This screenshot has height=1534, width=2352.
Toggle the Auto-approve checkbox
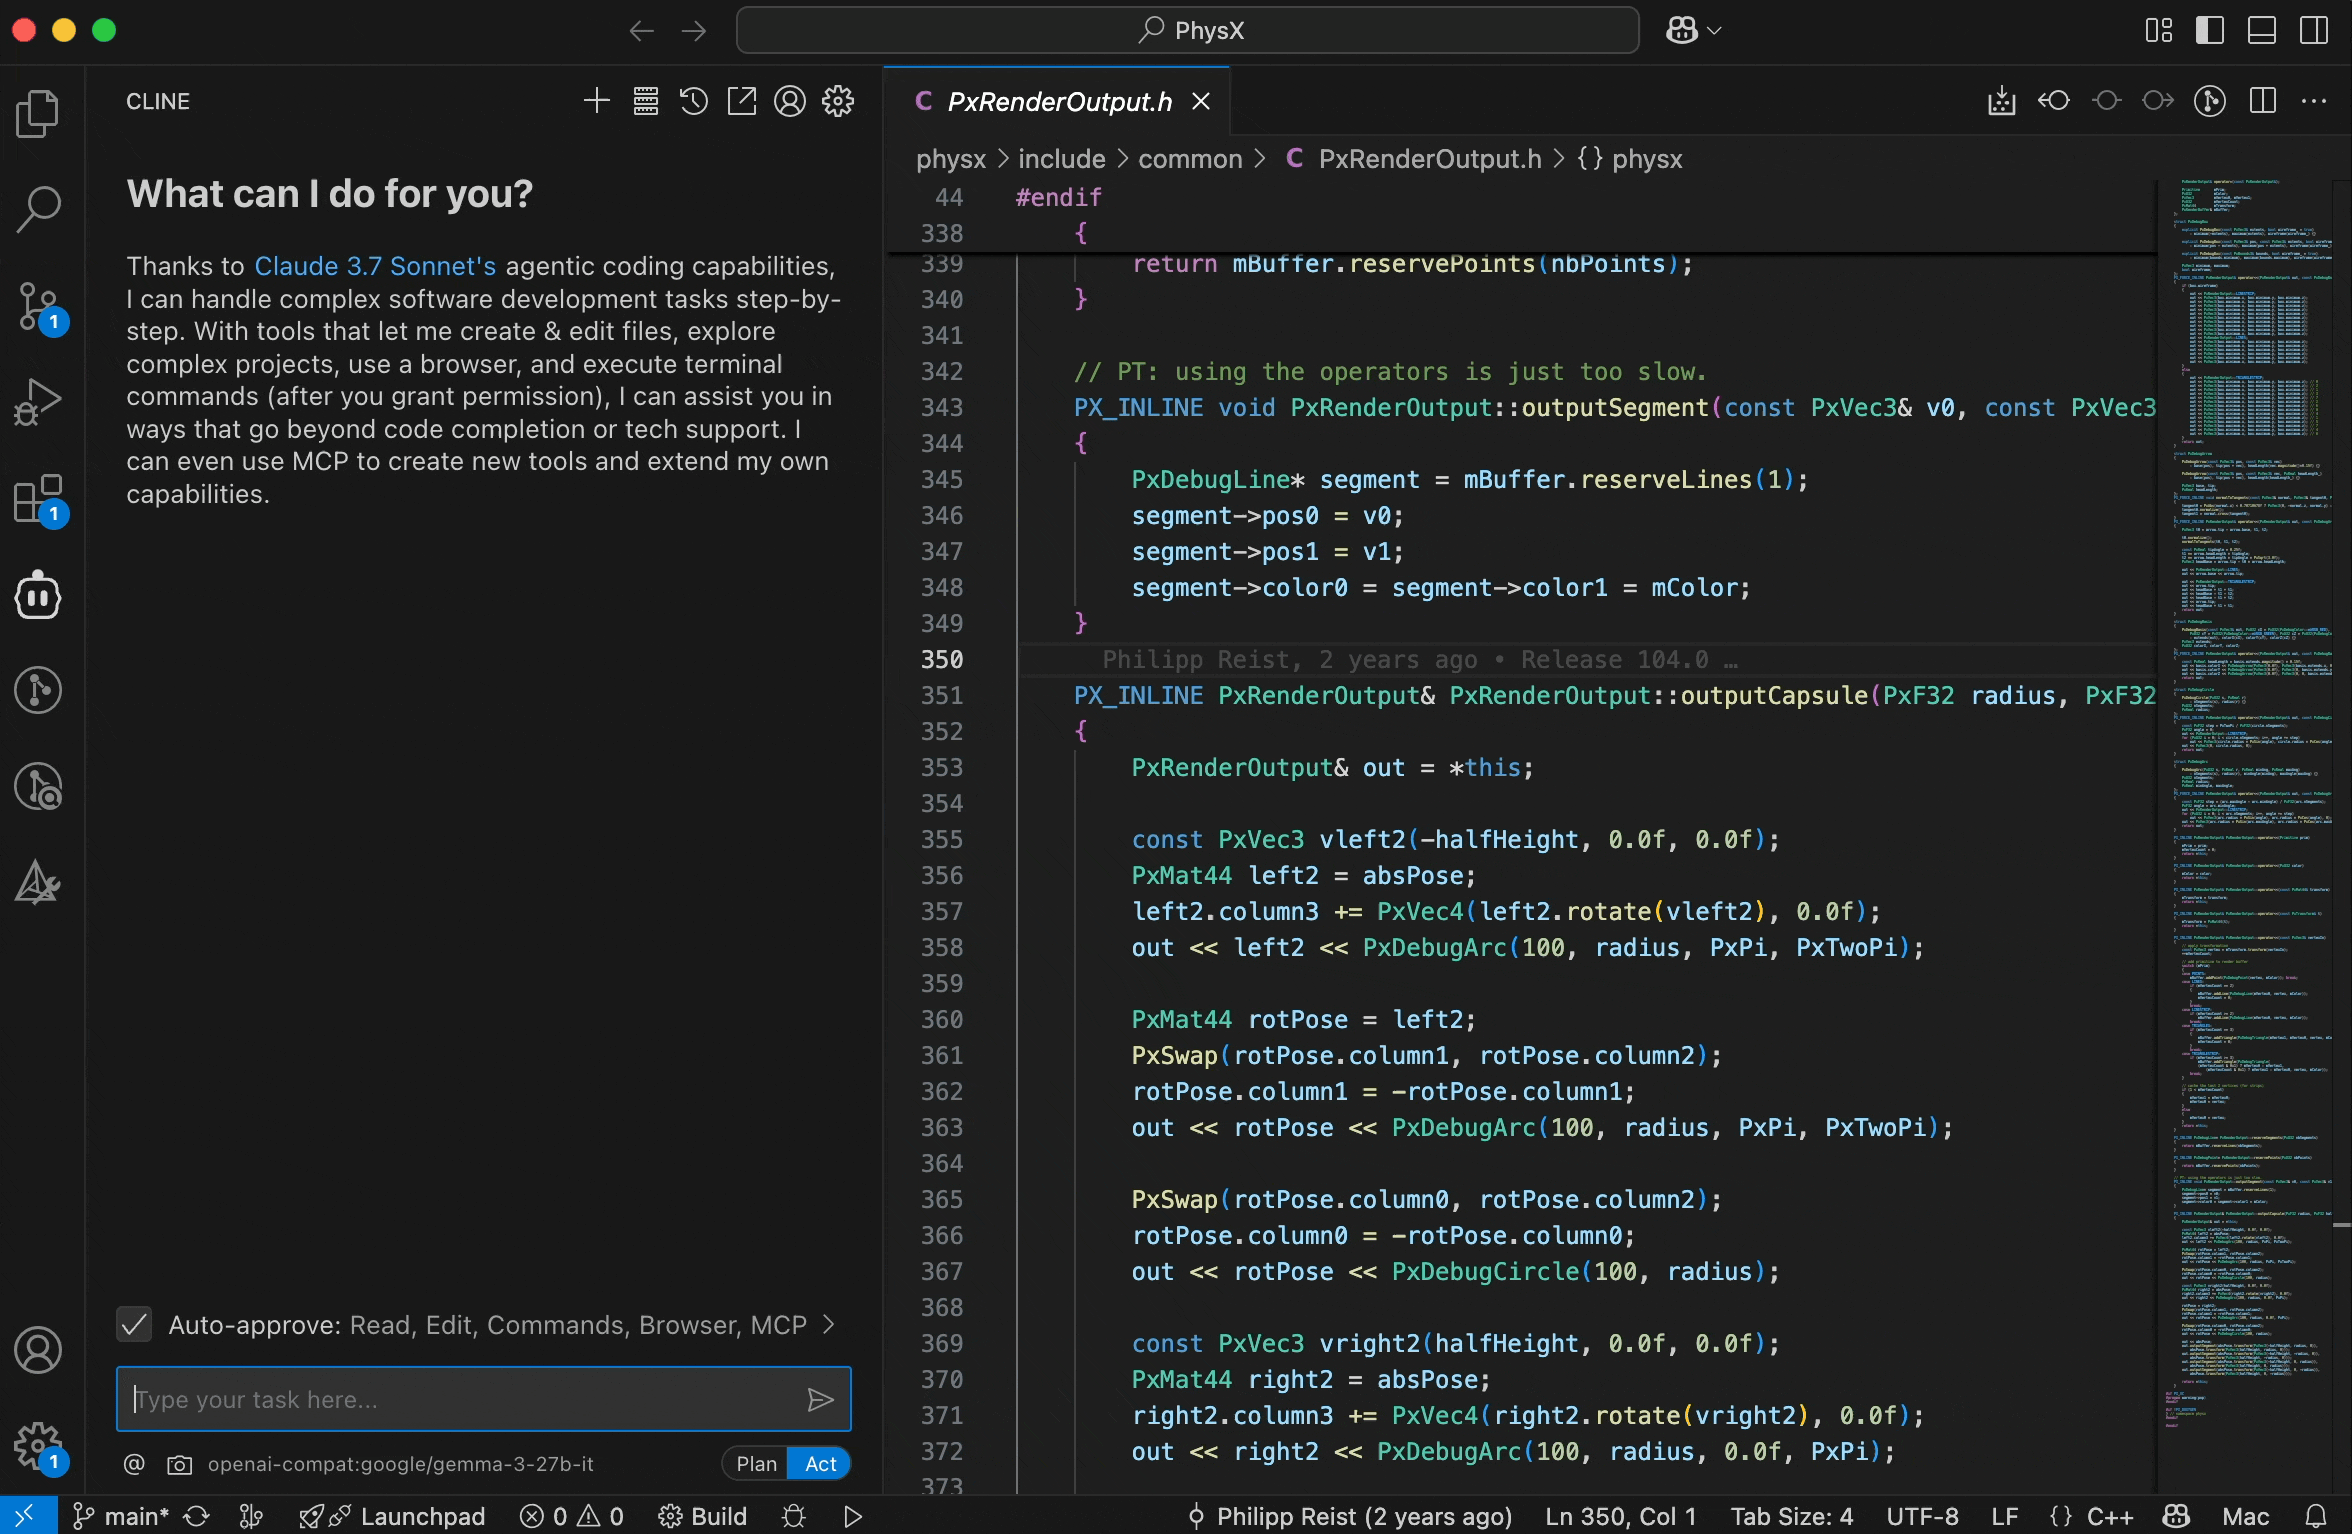(134, 1324)
